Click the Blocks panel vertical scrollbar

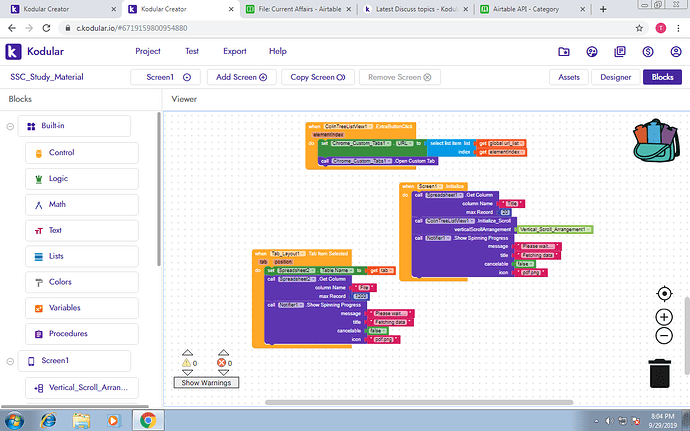pos(159,189)
